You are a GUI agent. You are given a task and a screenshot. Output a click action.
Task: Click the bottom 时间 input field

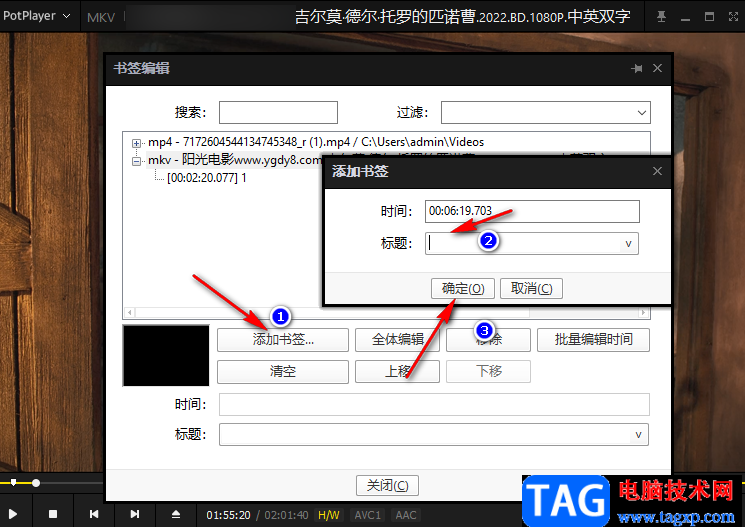tap(434, 405)
